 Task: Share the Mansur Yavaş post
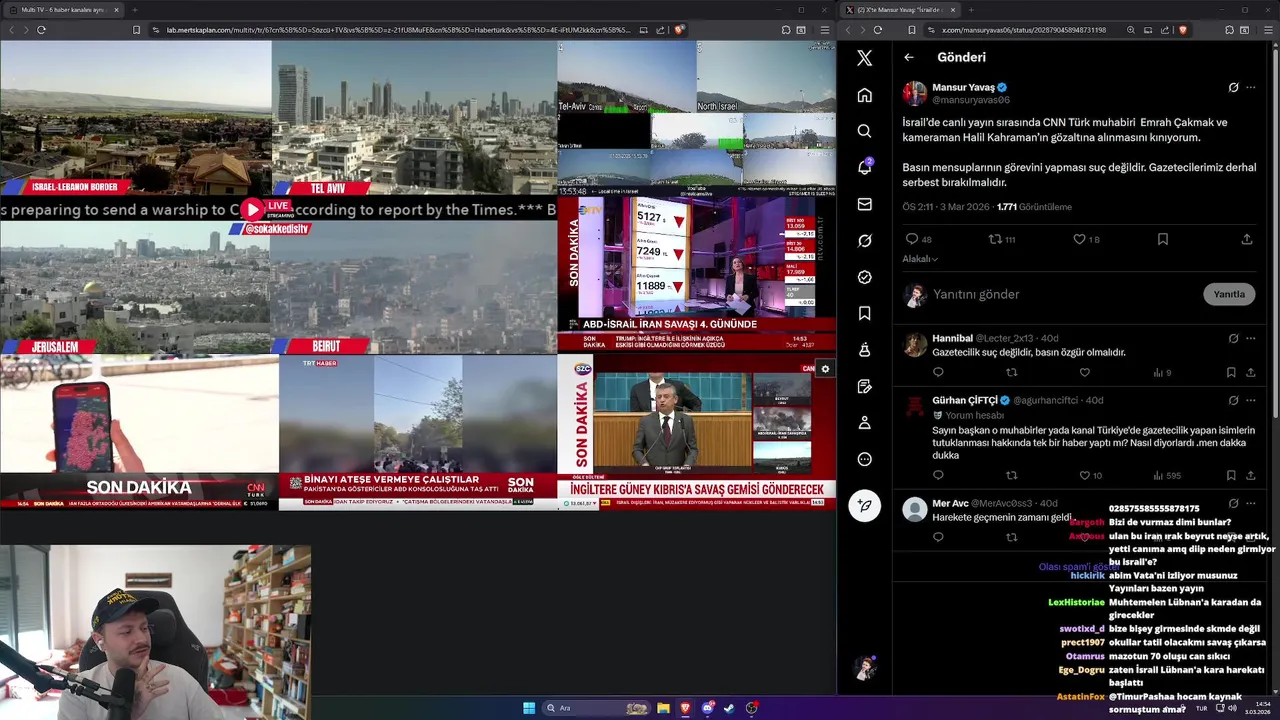click(x=1247, y=239)
